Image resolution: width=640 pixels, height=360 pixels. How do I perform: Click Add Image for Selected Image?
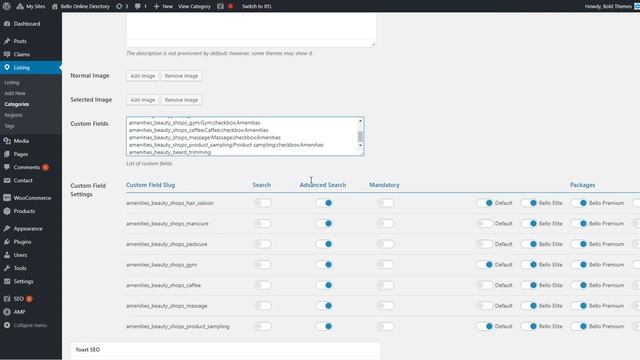click(x=142, y=100)
